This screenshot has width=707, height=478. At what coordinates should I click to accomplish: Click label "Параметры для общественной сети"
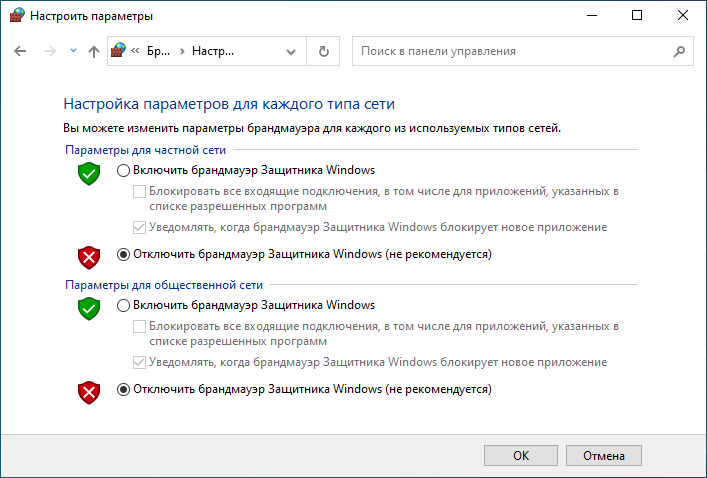point(164,285)
